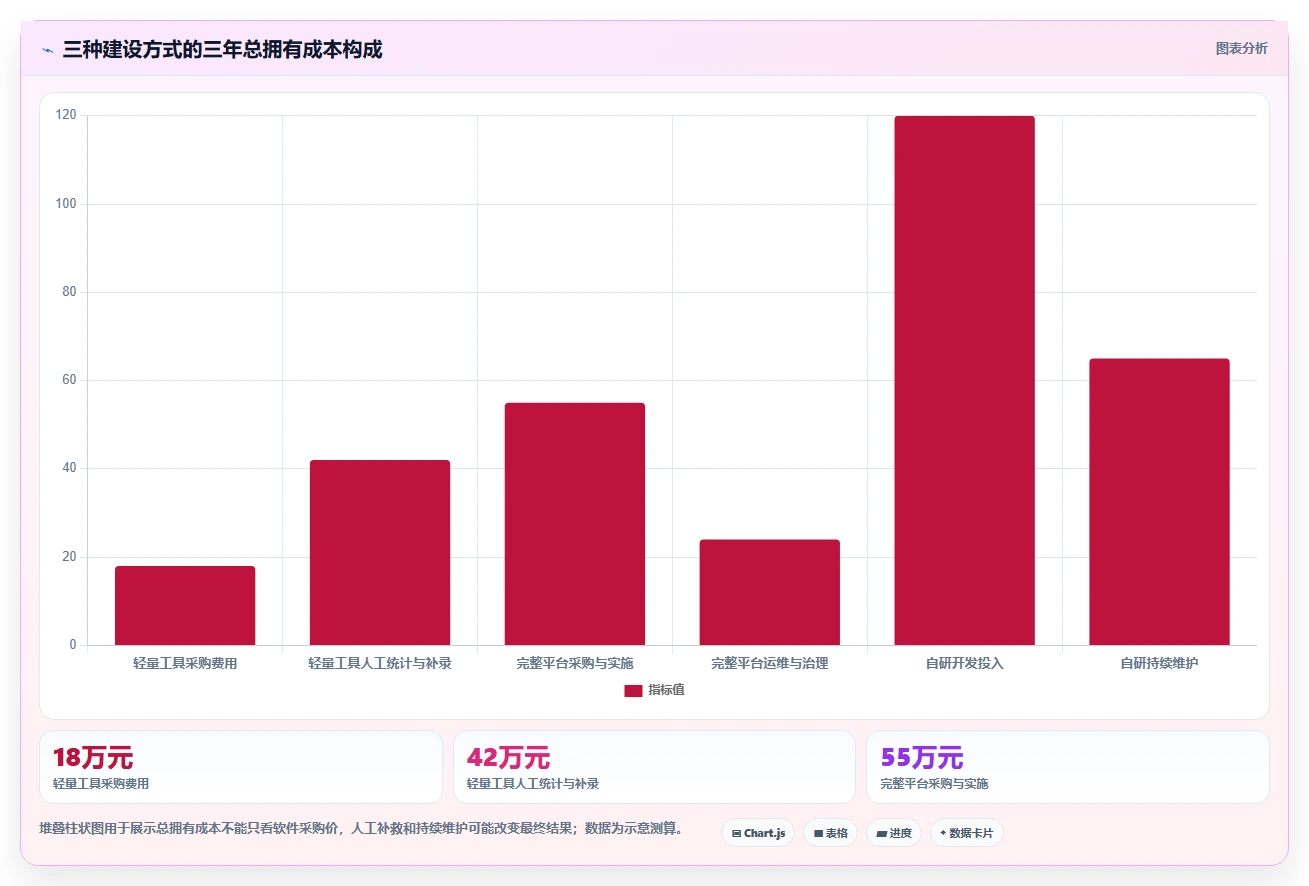Screen dimensions: 1309x886
Task: Select the 进度 tag chip
Action: tap(893, 833)
